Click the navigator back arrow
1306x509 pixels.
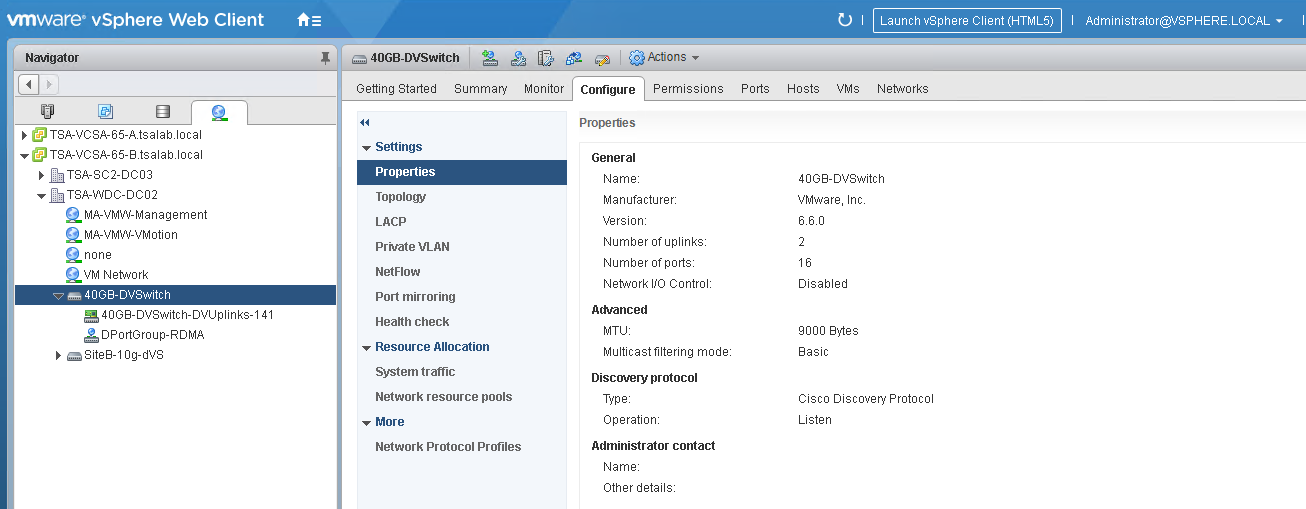coord(29,85)
